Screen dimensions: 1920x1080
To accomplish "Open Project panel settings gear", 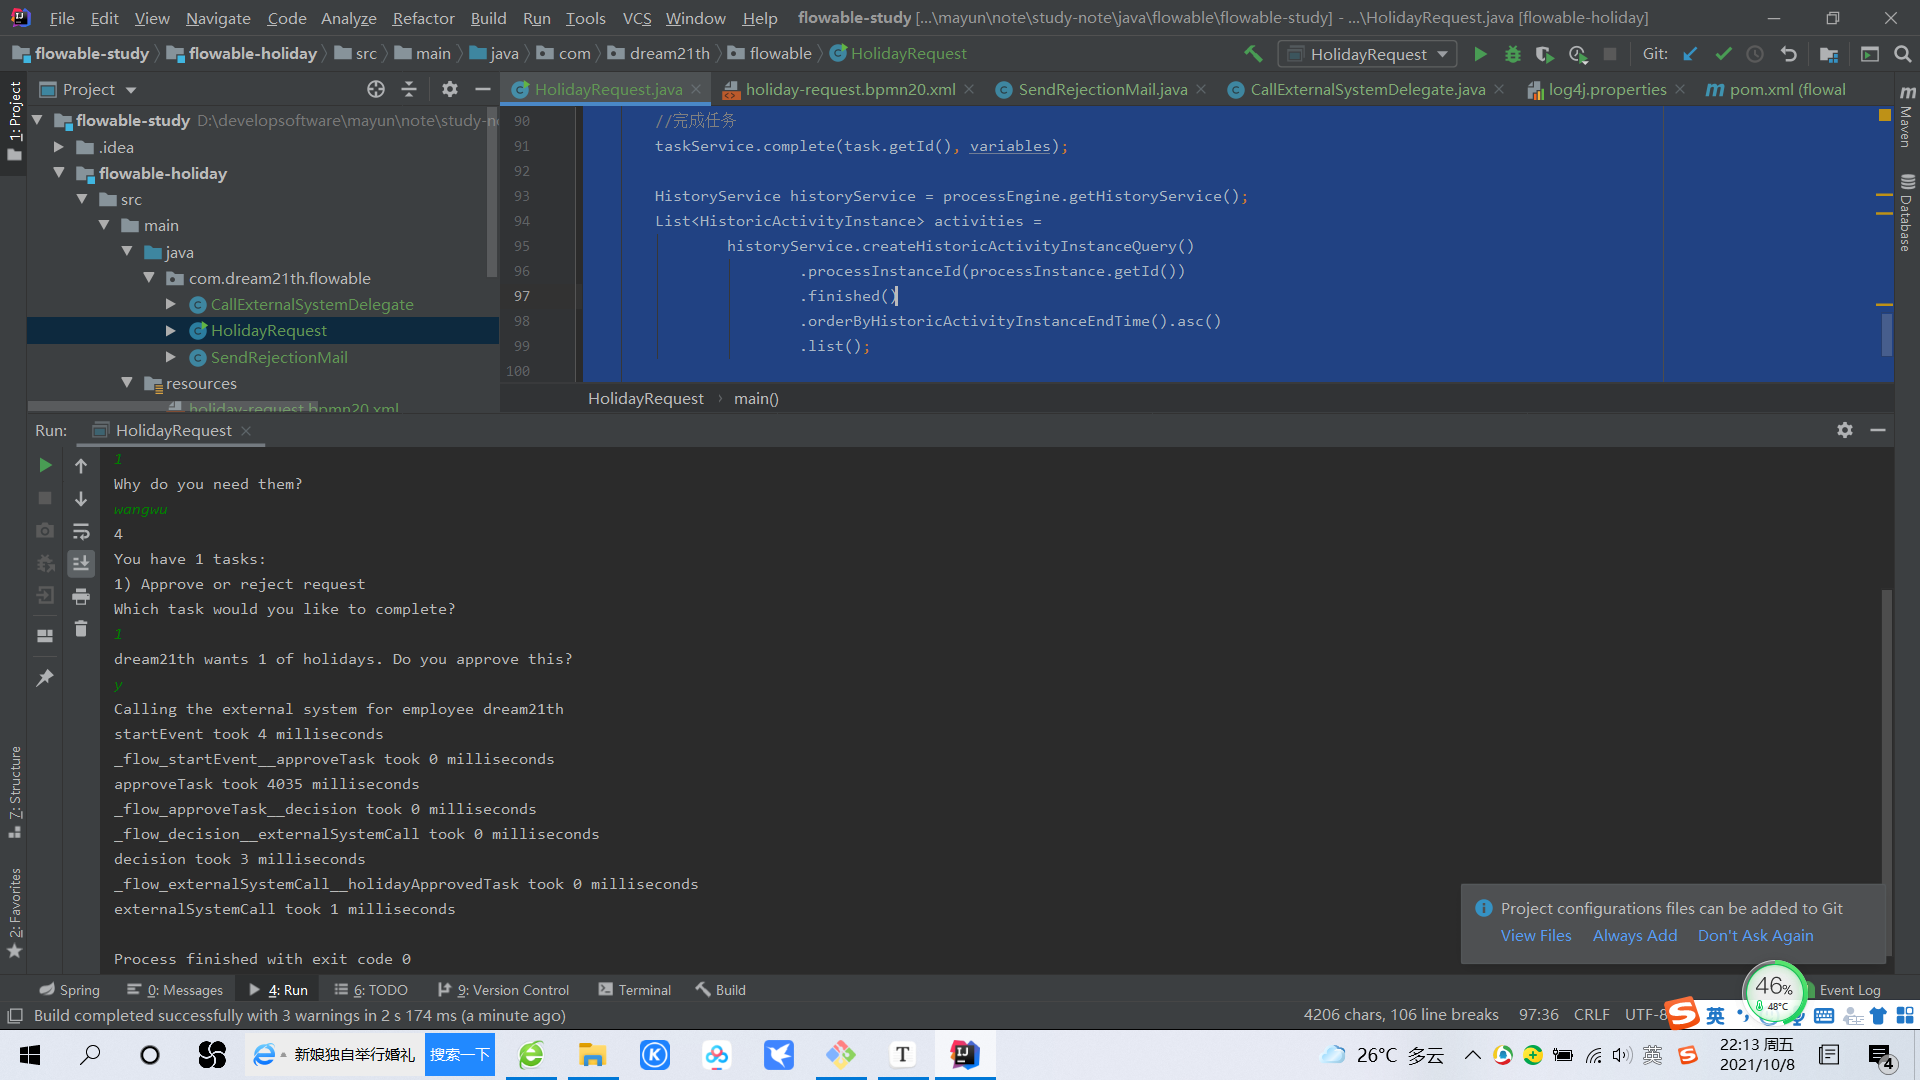I will click(450, 89).
